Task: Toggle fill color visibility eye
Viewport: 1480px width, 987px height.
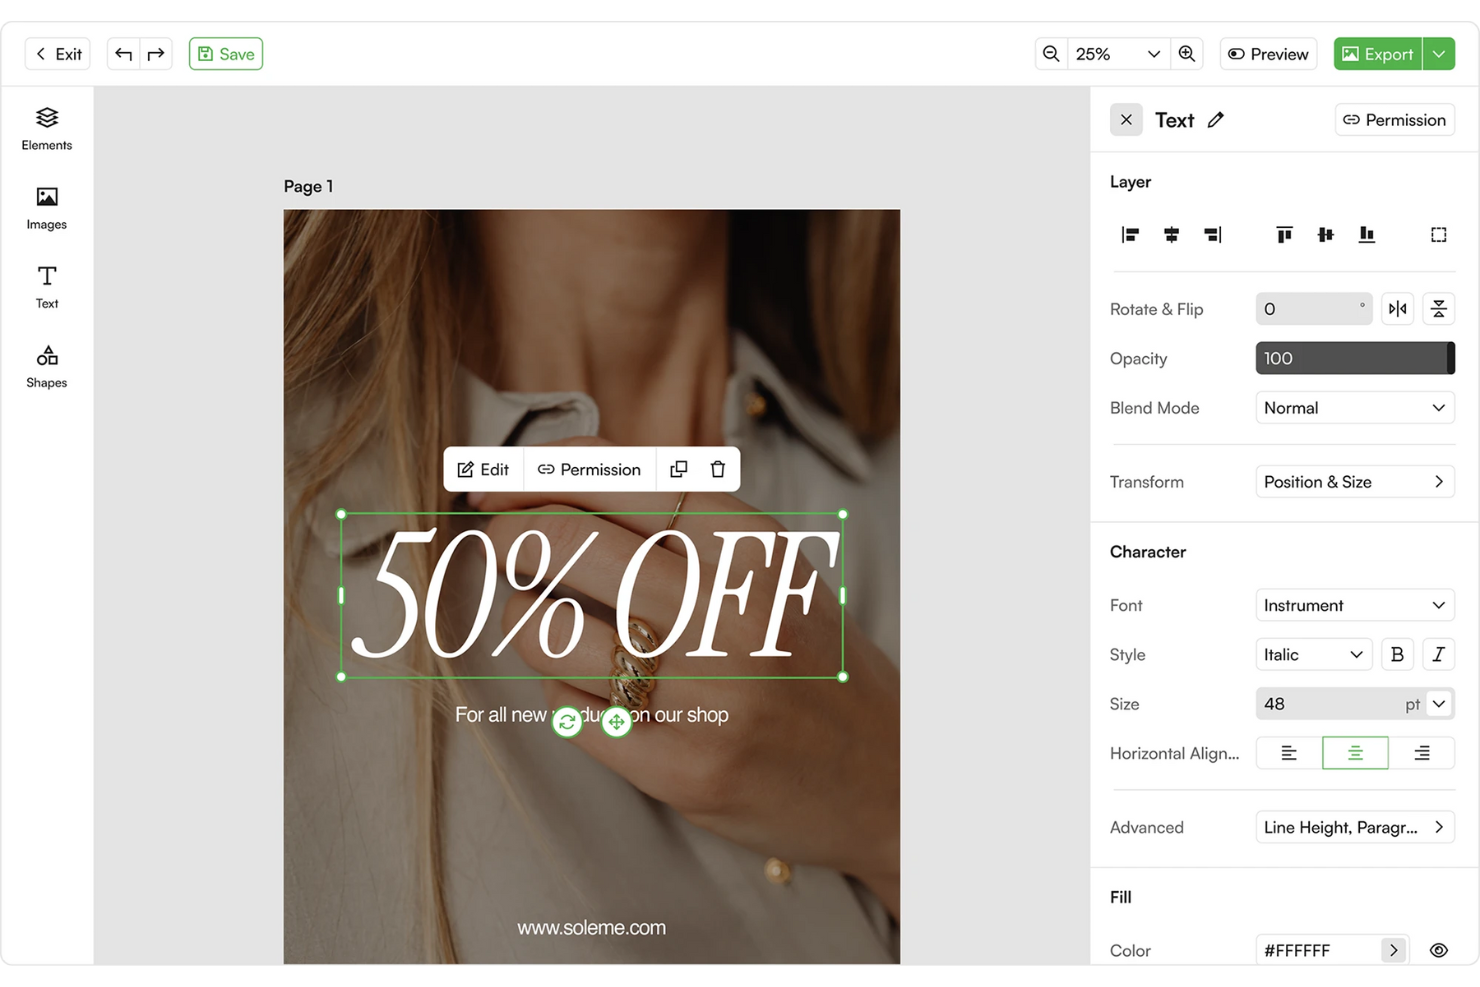Action: click(1439, 951)
